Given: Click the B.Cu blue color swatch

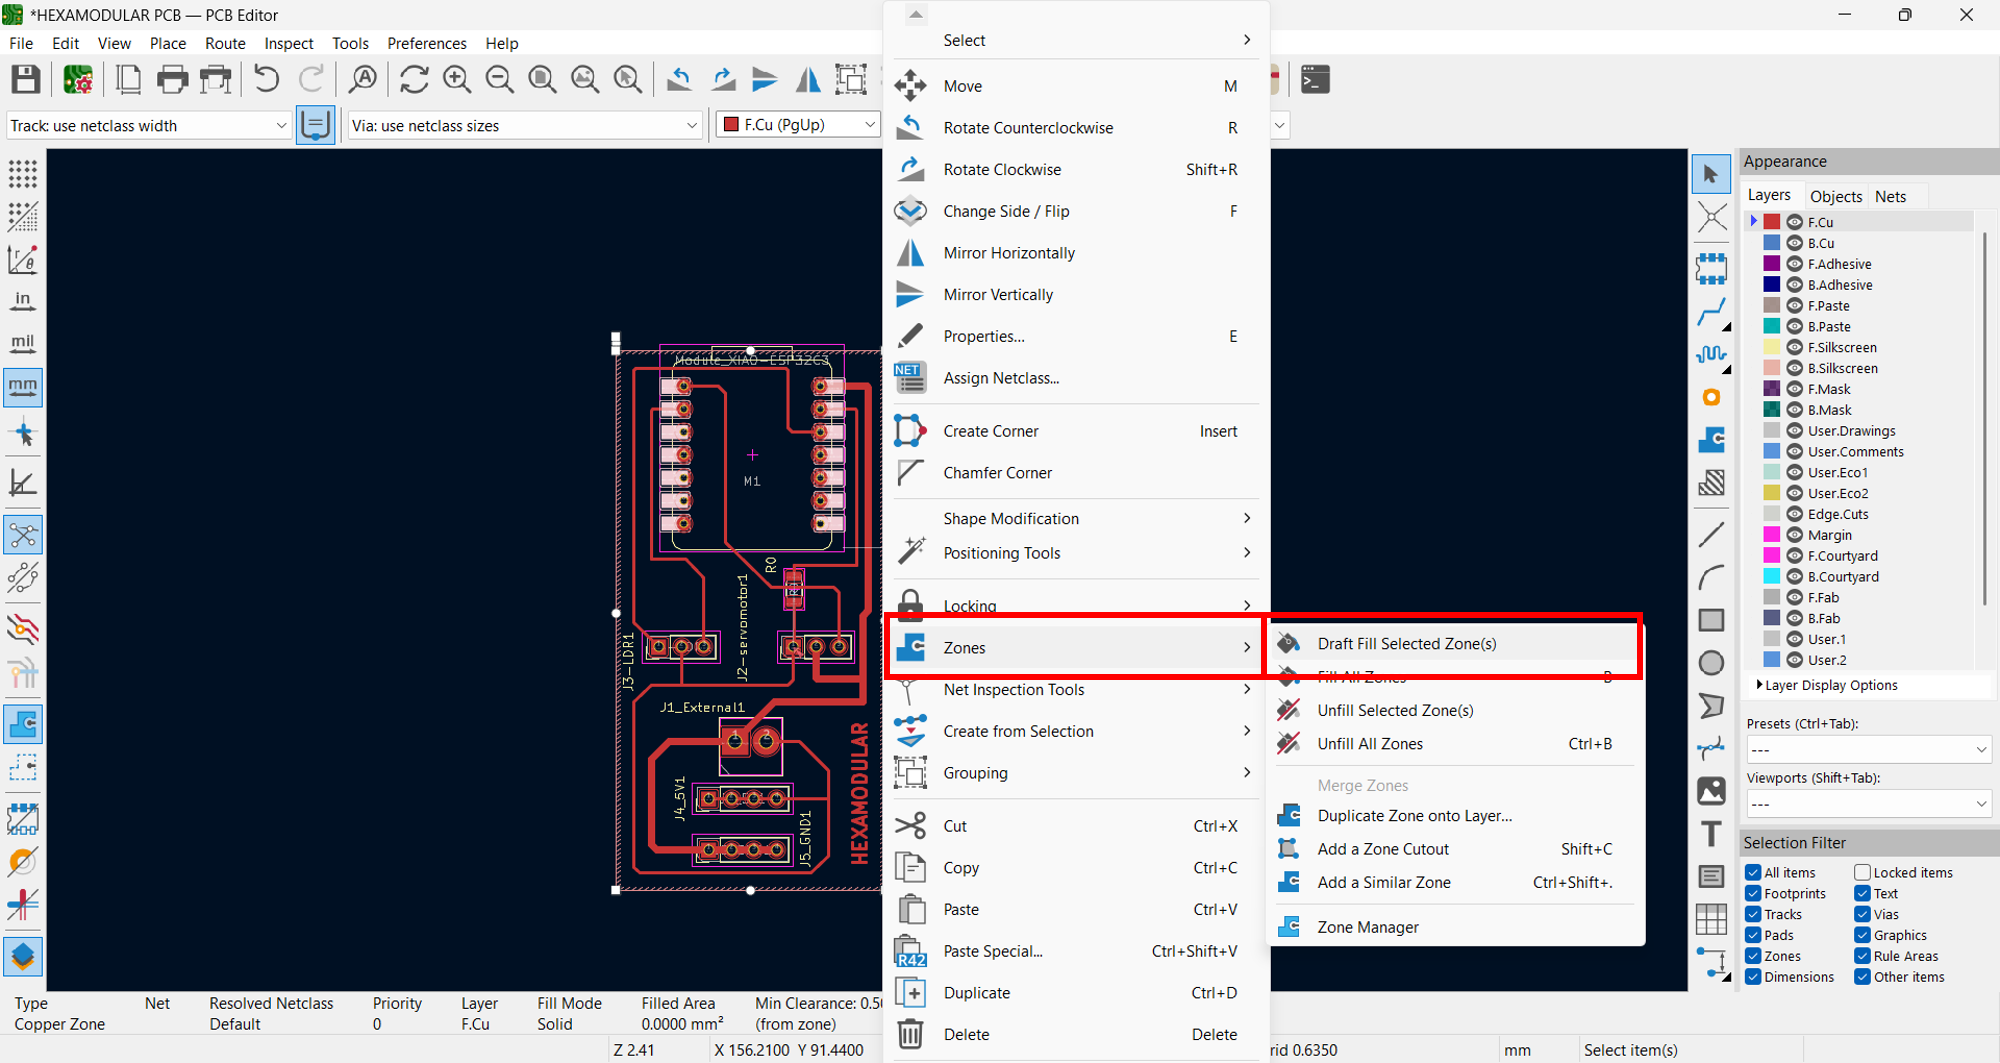Looking at the screenshot, I should click(x=1771, y=243).
